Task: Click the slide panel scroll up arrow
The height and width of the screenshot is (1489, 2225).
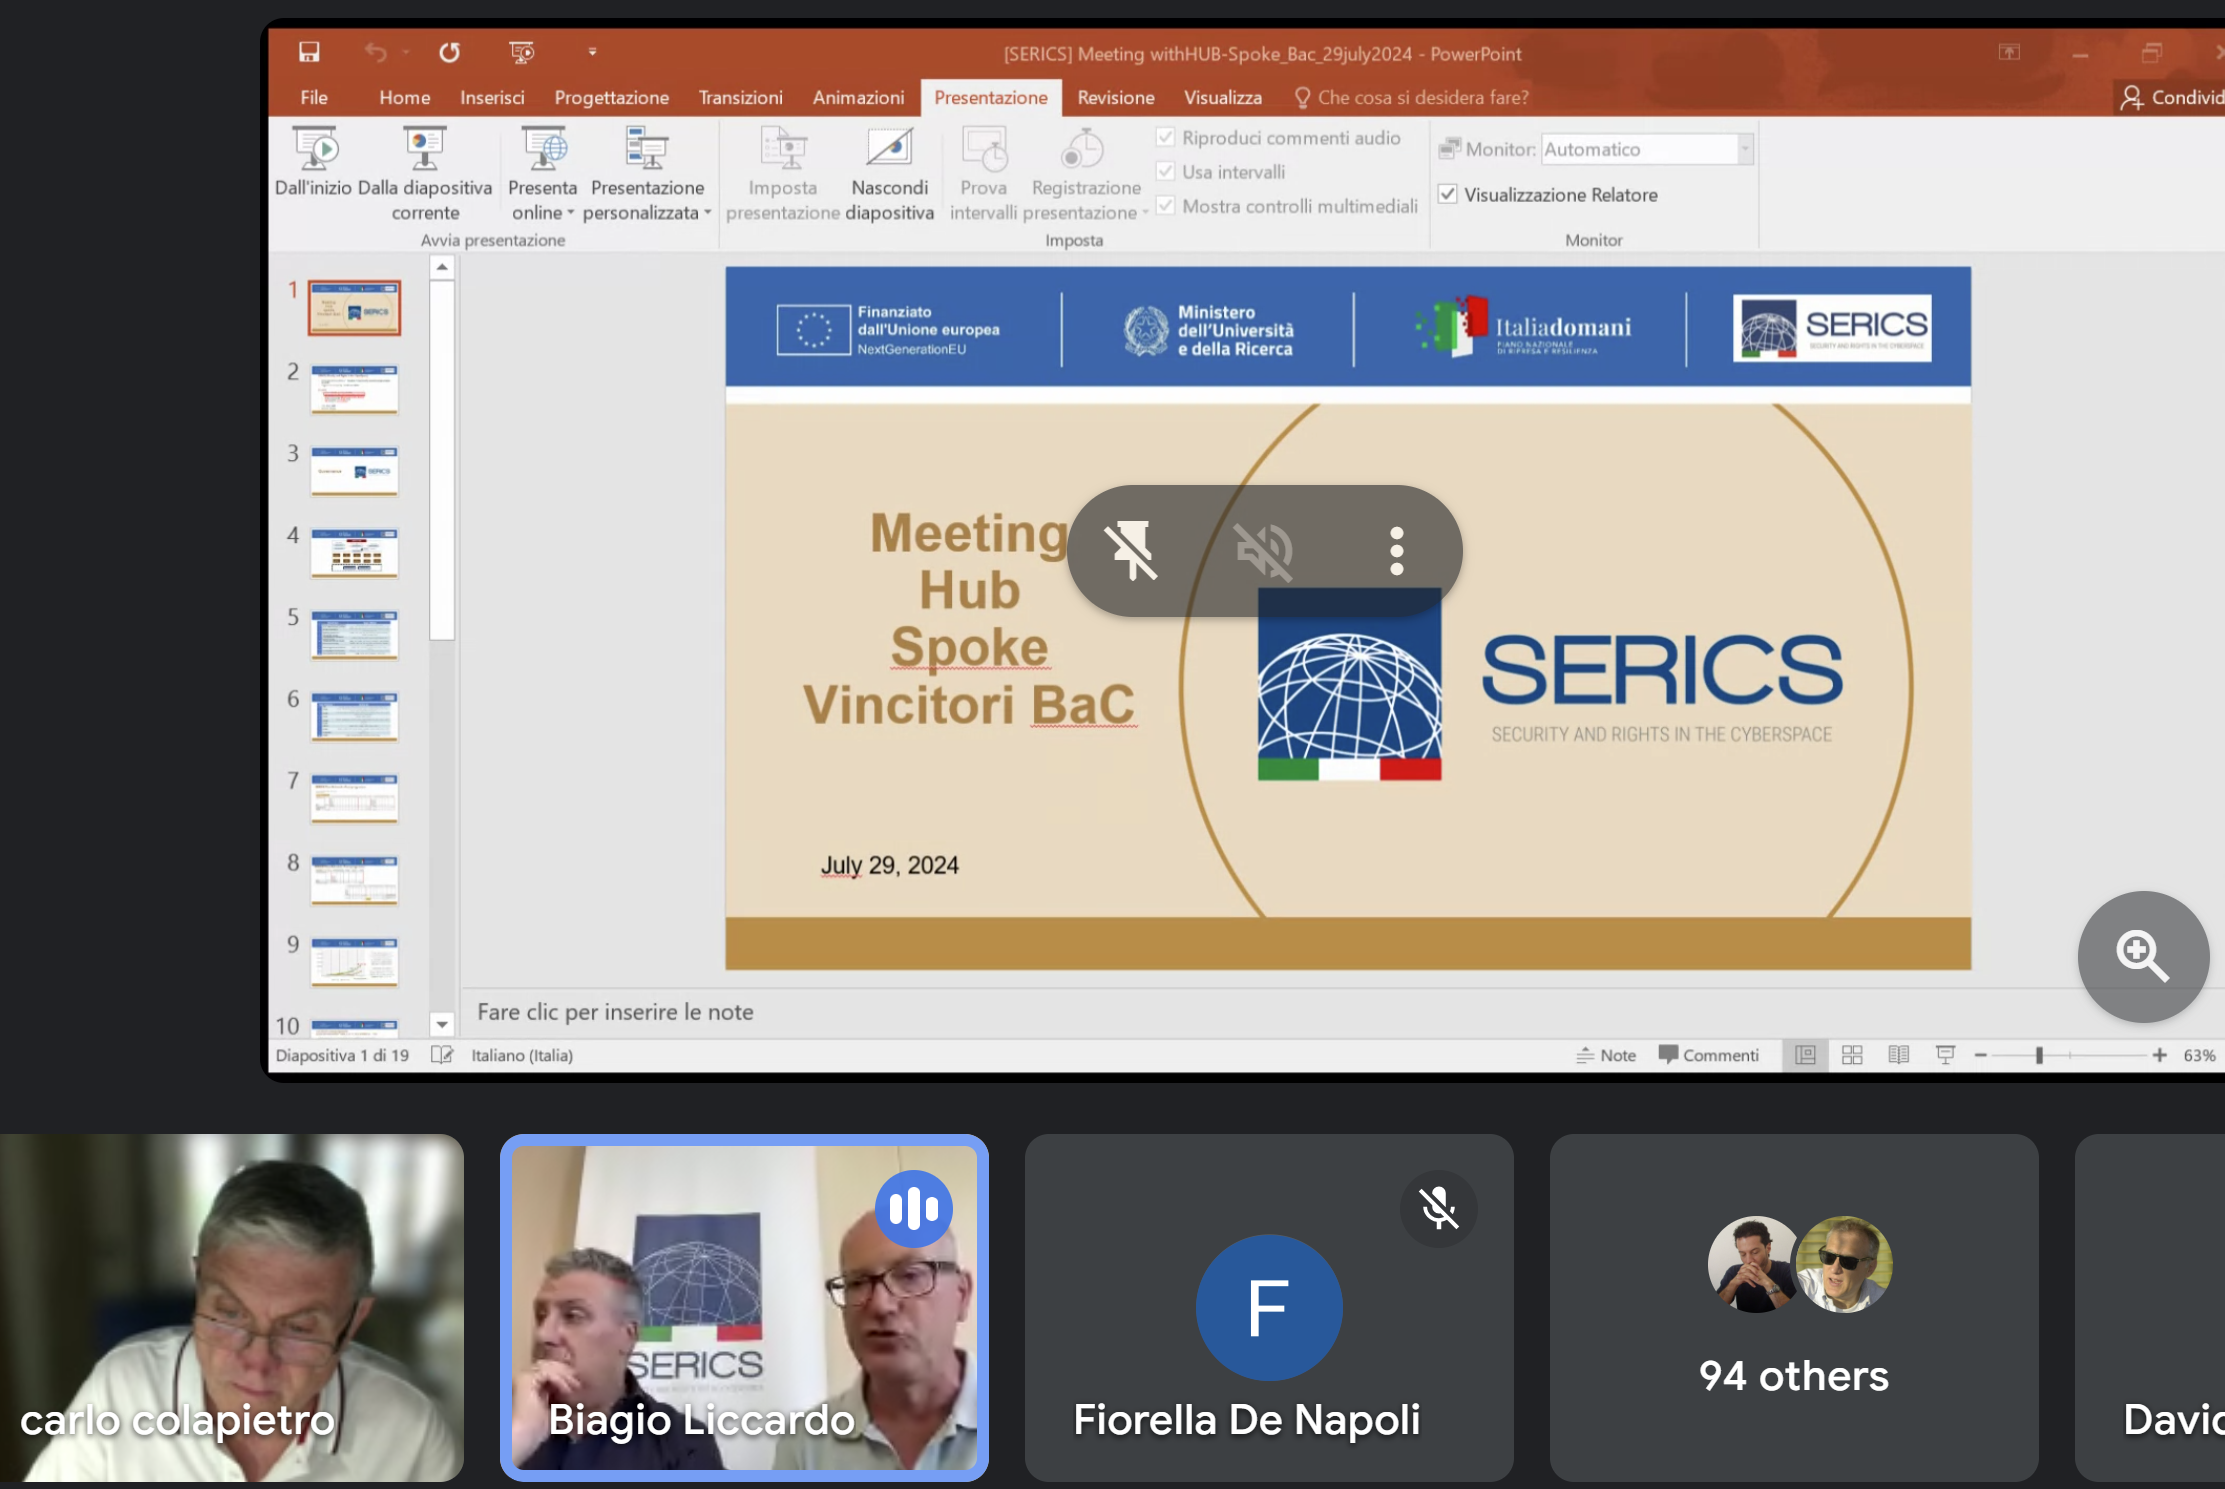Action: tap(441, 267)
